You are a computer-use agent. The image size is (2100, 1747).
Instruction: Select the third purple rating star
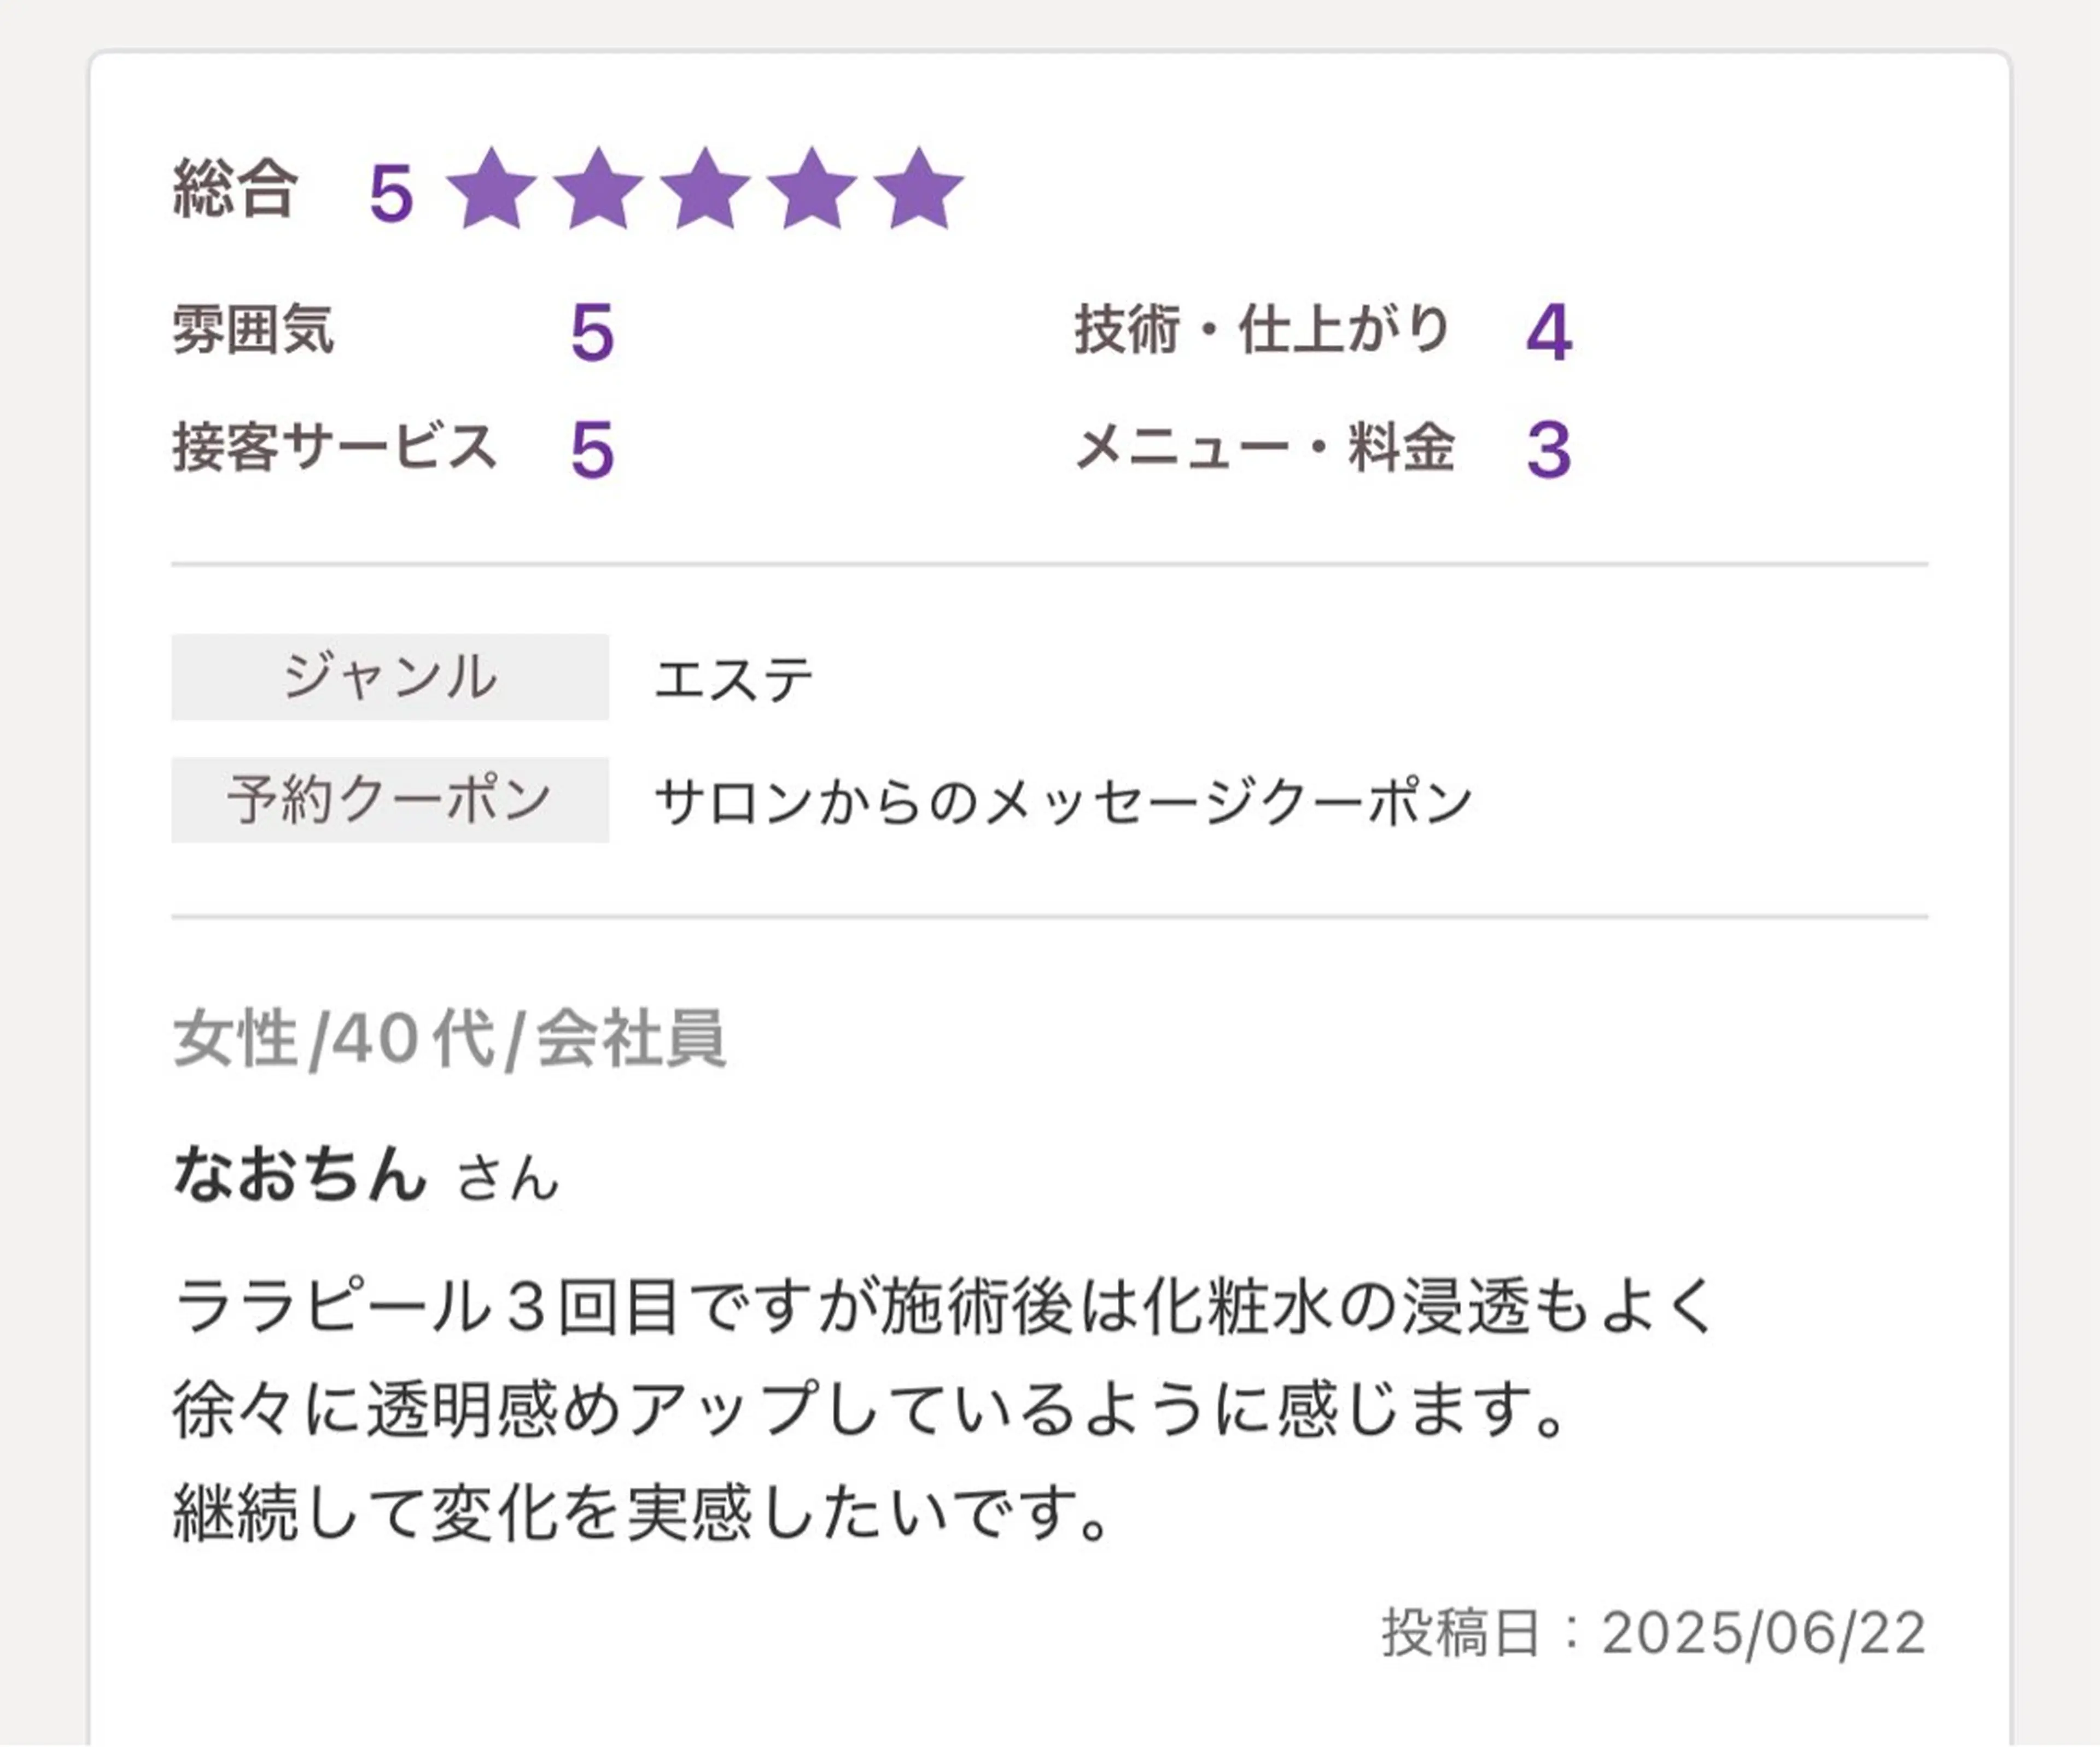[x=705, y=190]
